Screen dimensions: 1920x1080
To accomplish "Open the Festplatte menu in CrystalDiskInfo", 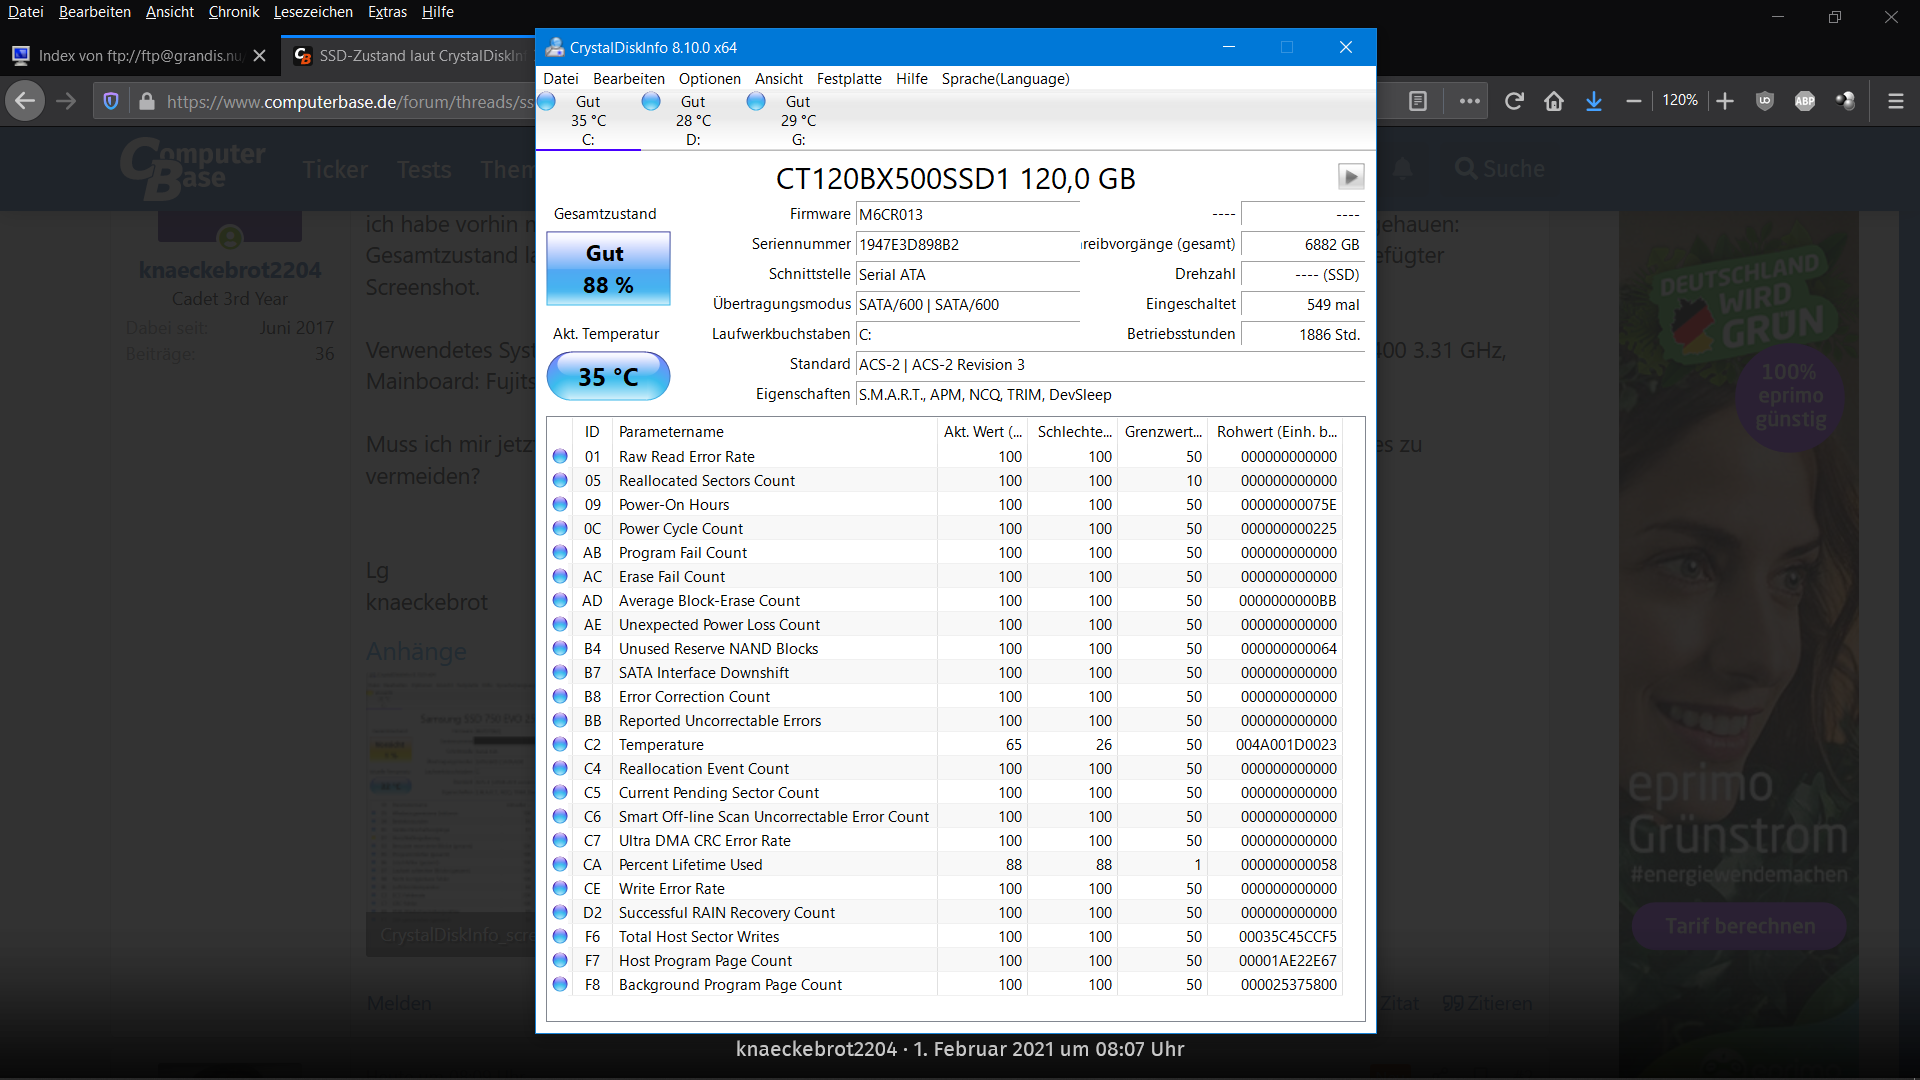I will [x=848, y=79].
